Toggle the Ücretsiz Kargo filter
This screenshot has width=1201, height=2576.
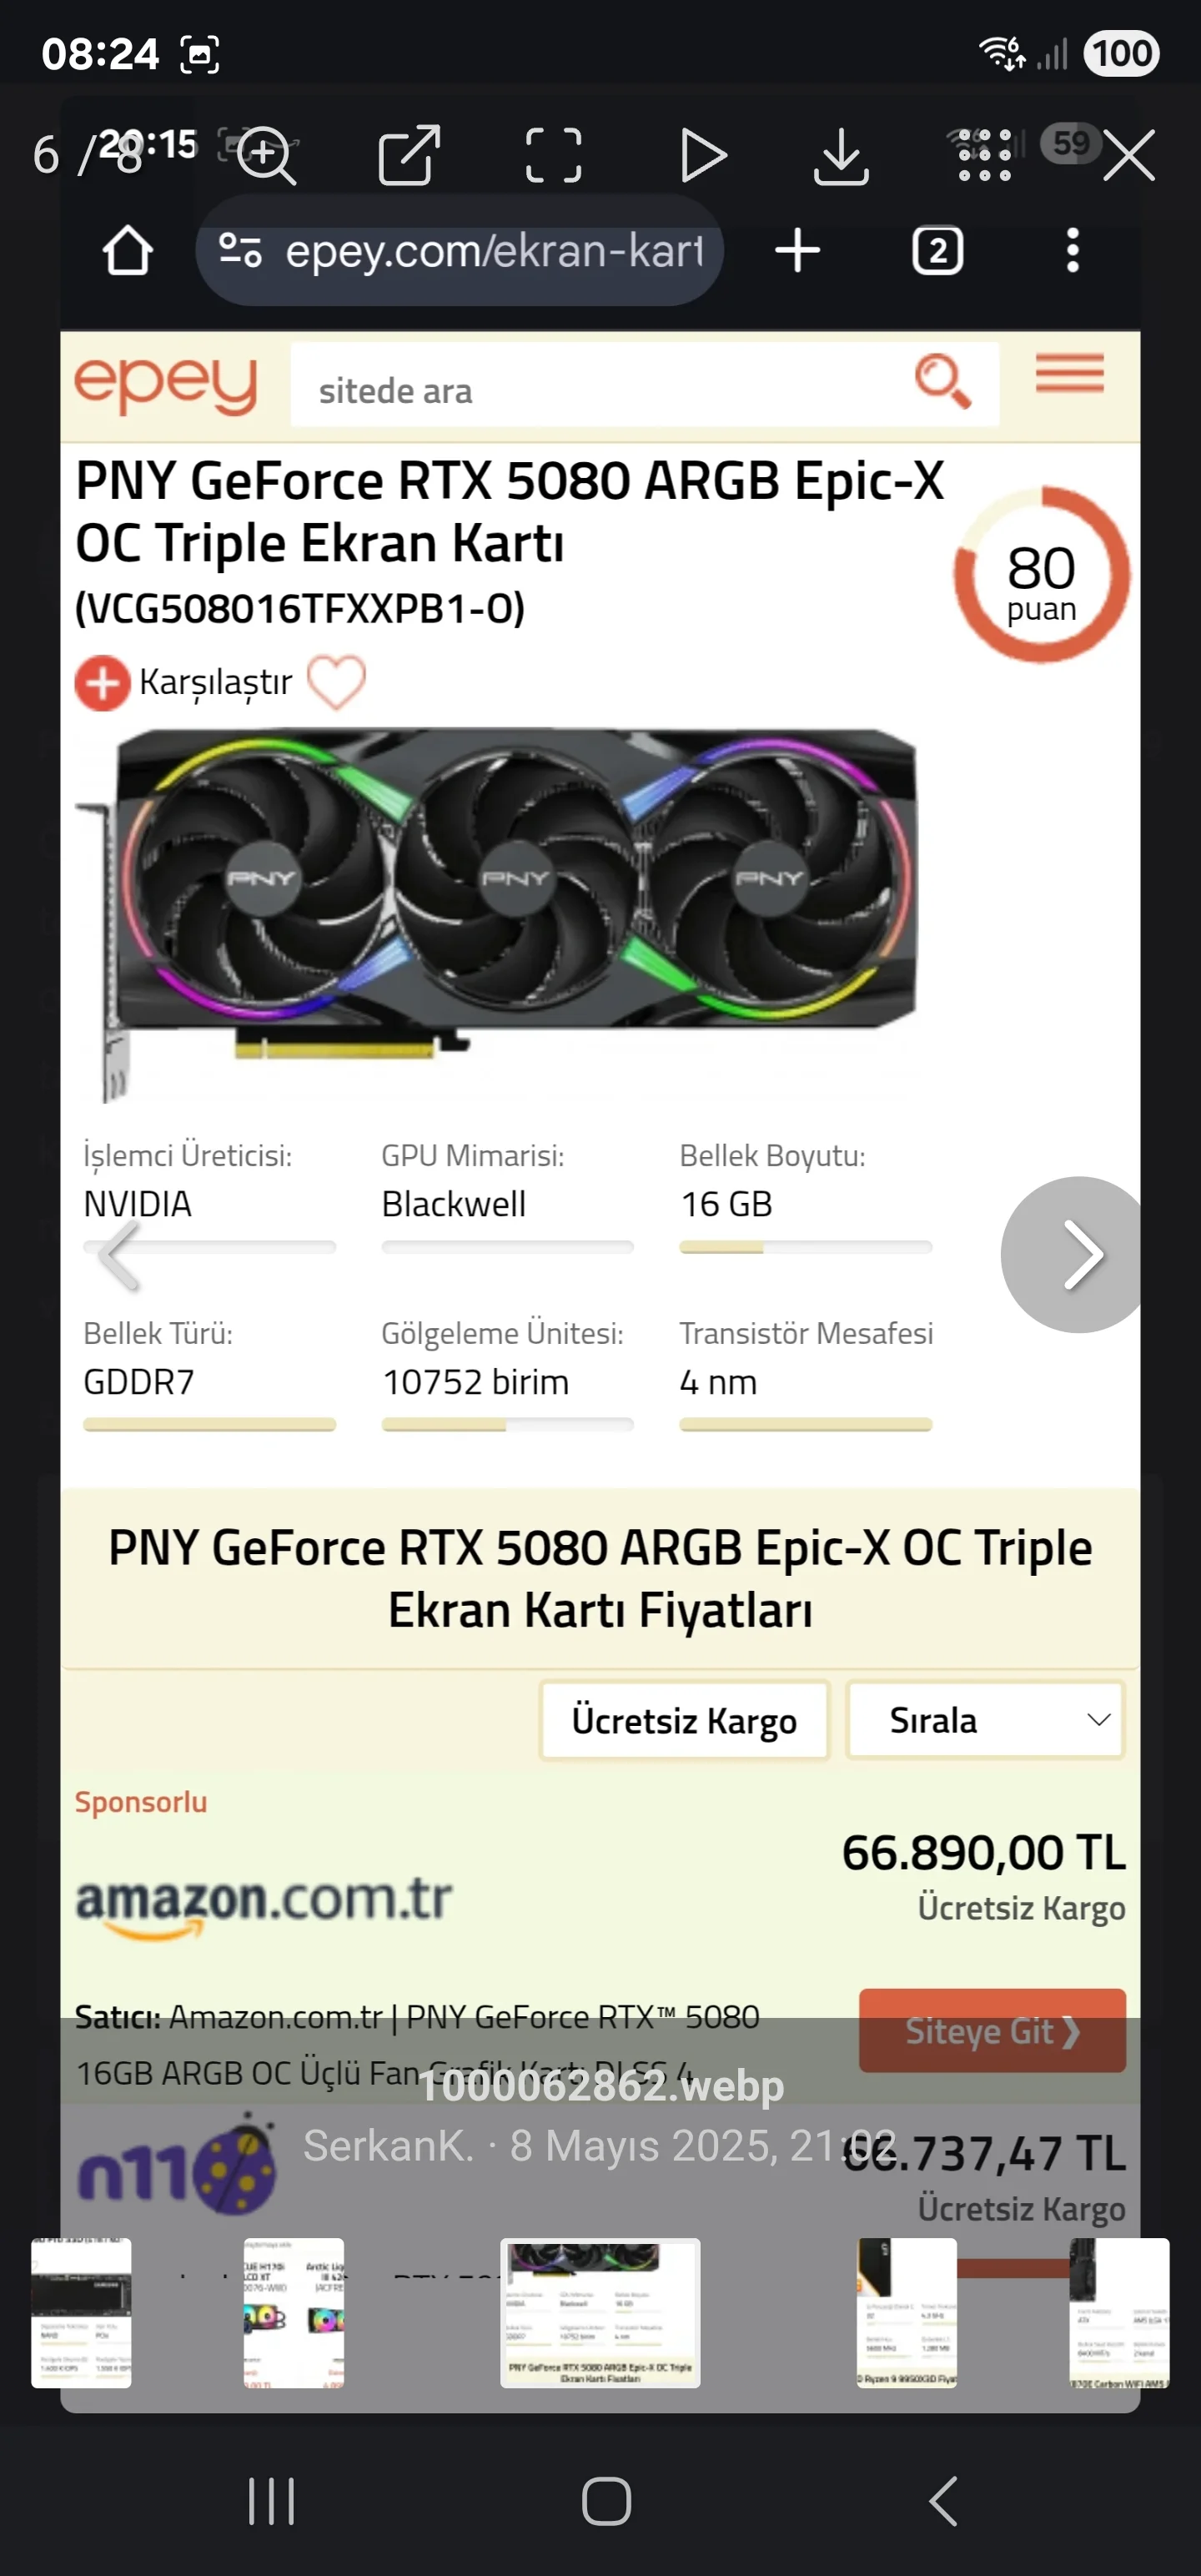684,1720
